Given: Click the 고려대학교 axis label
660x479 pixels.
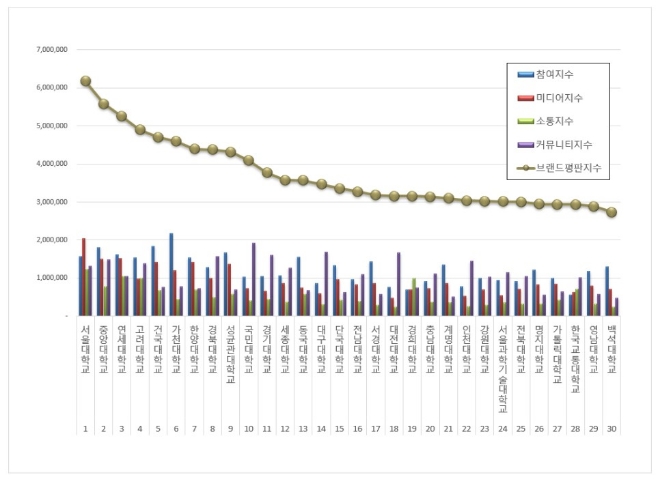Looking at the screenshot, I should [x=140, y=349].
